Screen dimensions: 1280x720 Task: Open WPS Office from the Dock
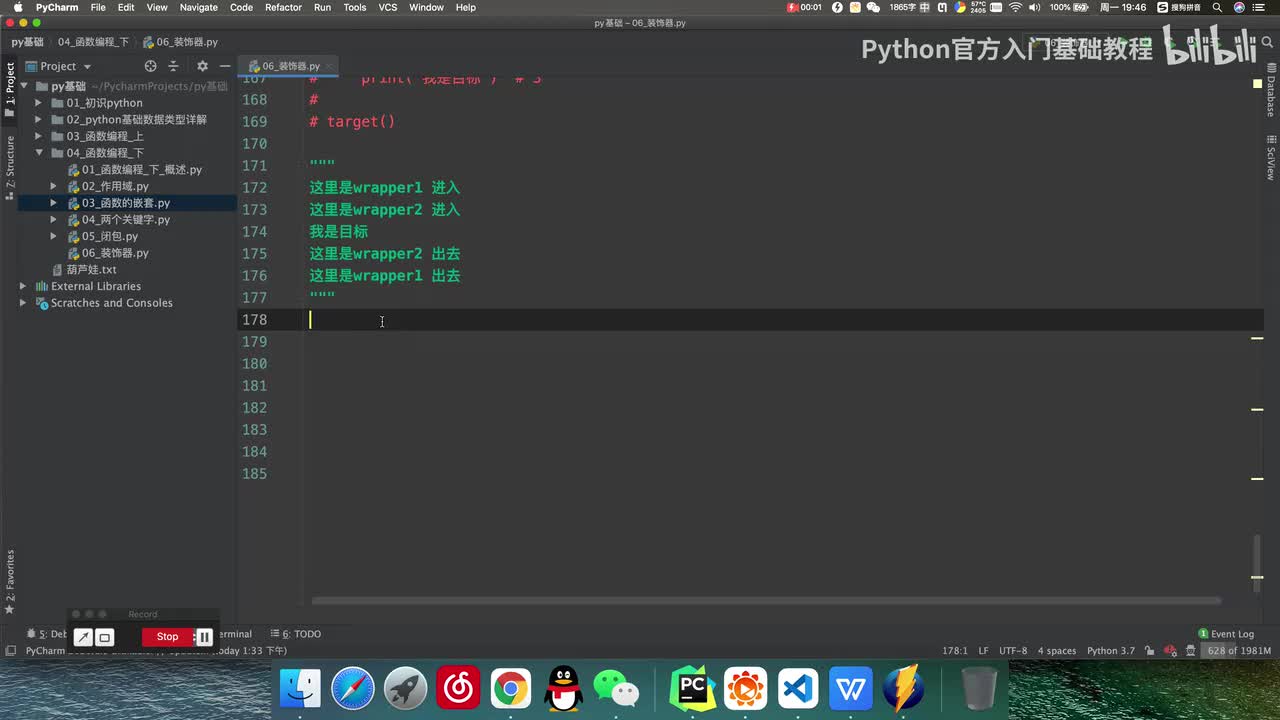tap(851, 689)
